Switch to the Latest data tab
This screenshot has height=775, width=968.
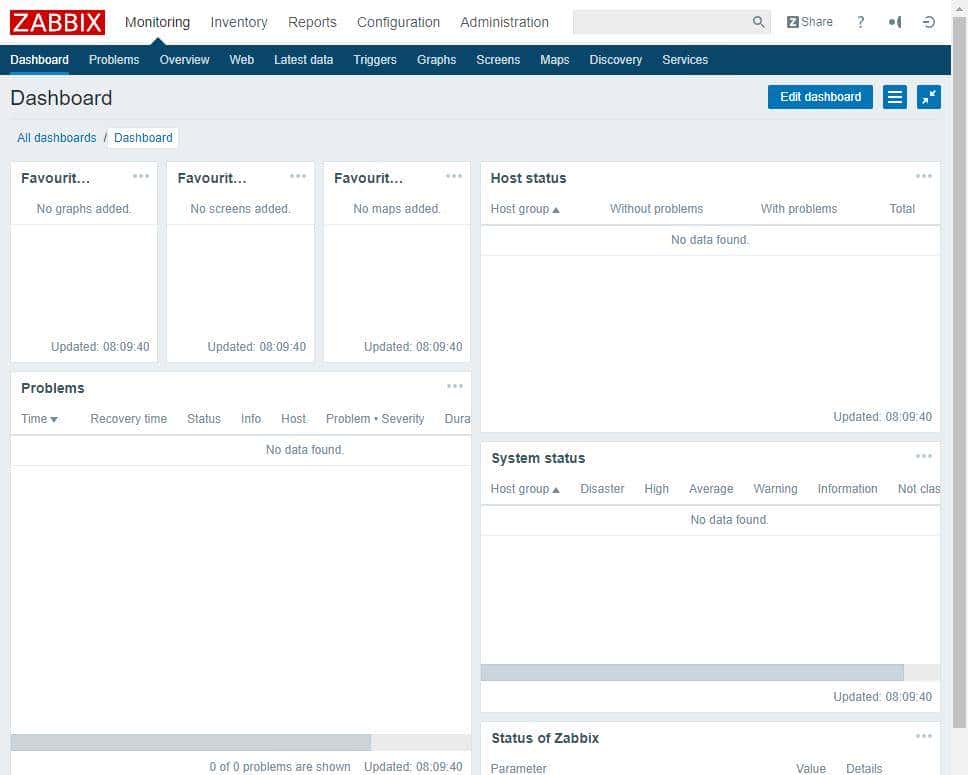click(303, 60)
